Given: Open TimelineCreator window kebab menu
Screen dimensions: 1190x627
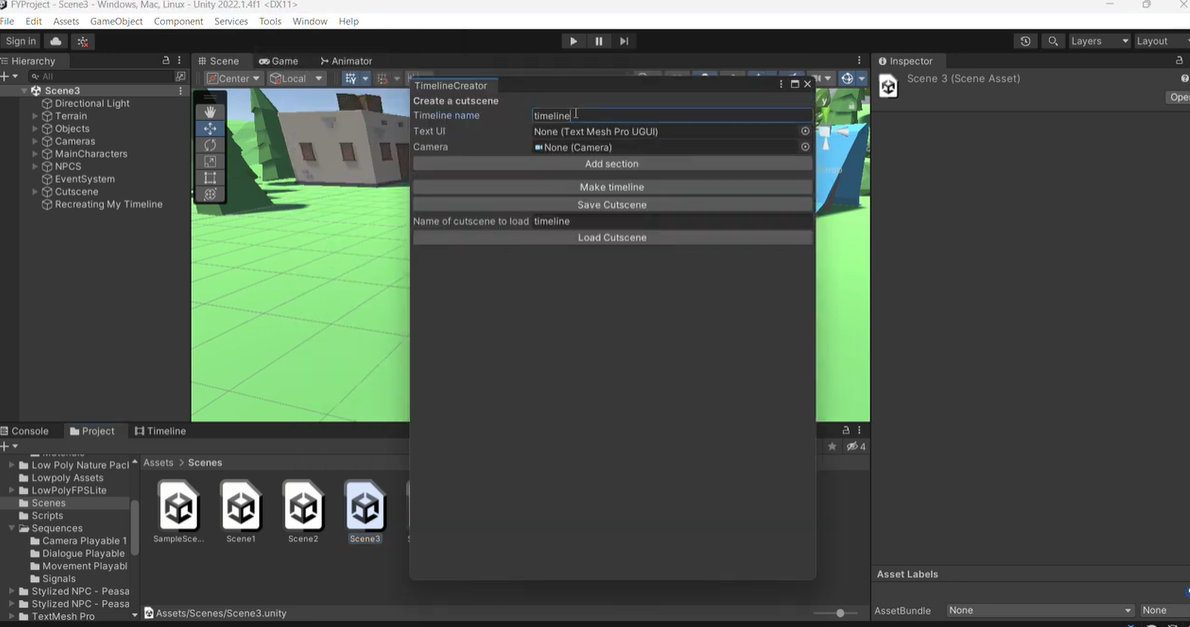Looking at the screenshot, I should point(781,84).
